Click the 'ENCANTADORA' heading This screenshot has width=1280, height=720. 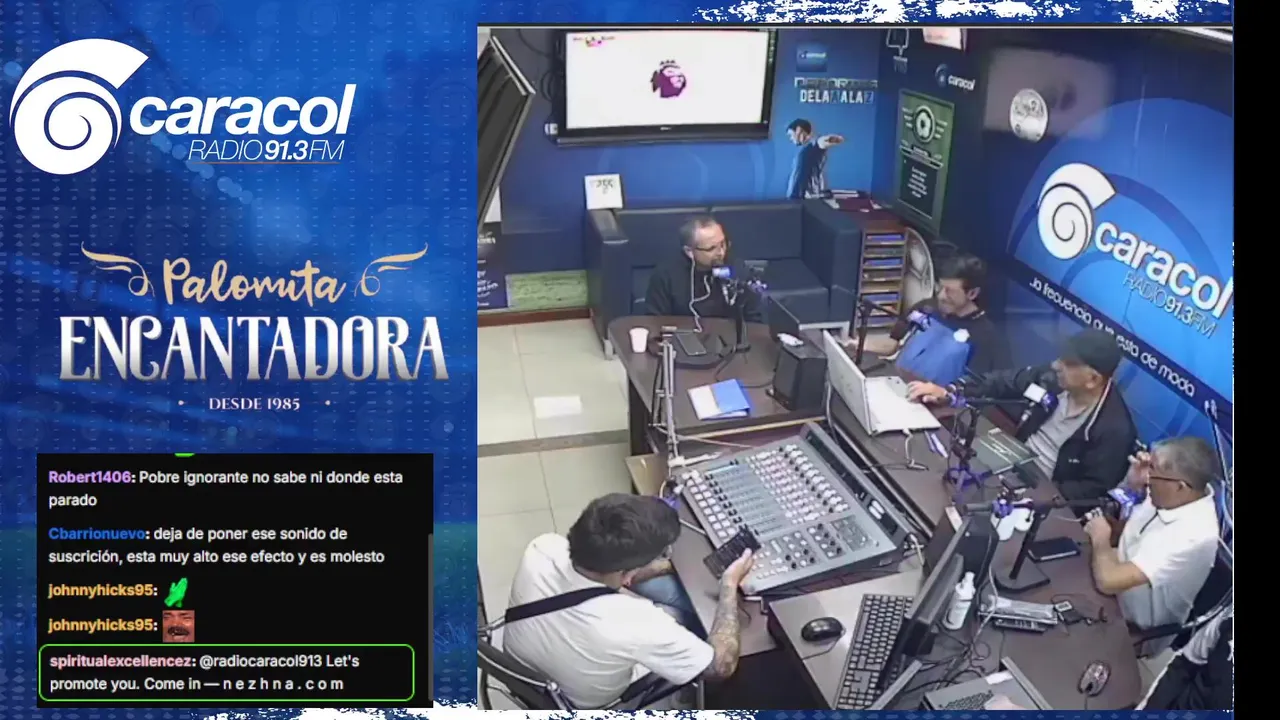(253, 349)
